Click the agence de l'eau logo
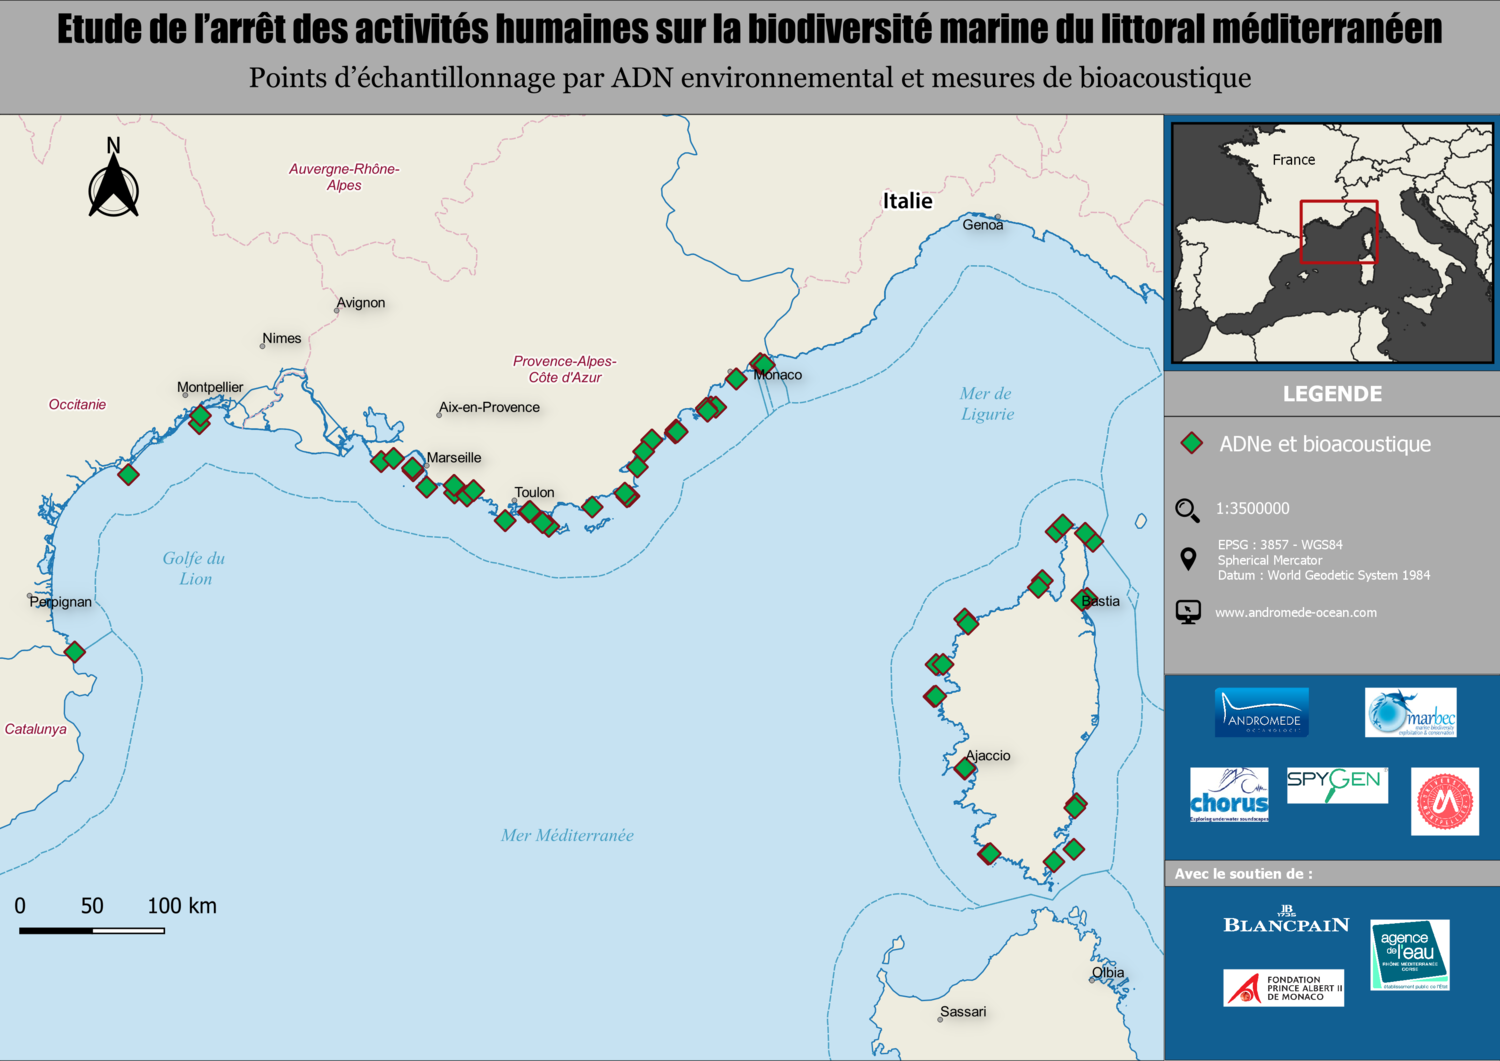This screenshot has height=1061, width=1500. pos(1409,955)
